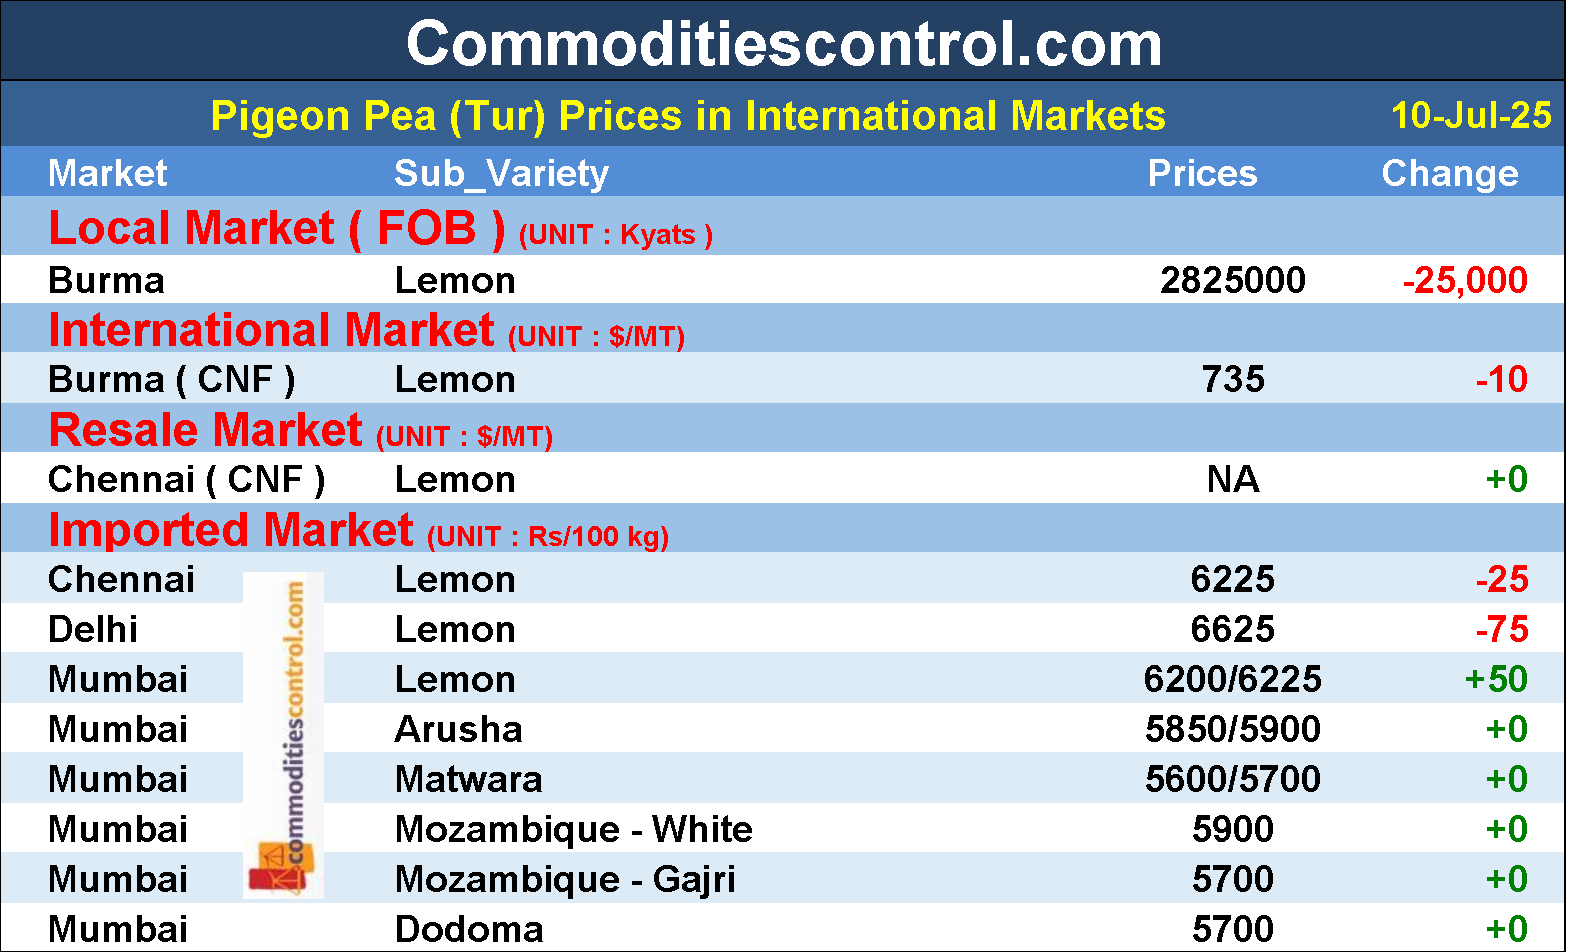This screenshot has width=1569, height=952.
Task: Click the Commoditiescontrol.com watermark logo
Action: click(283, 735)
